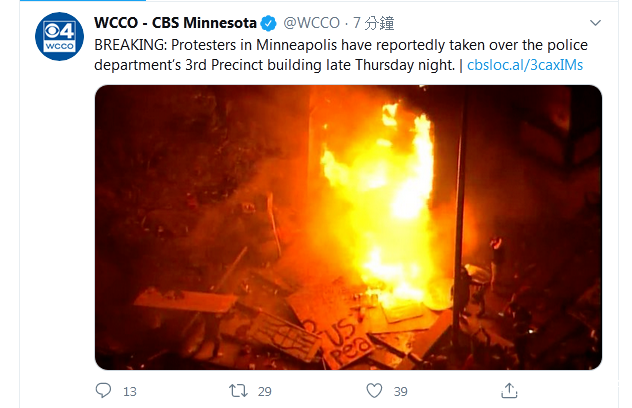Visit the WCCO - CBS Minnesota account name
Viewport: 632px width, 408px height.
click(x=175, y=23)
